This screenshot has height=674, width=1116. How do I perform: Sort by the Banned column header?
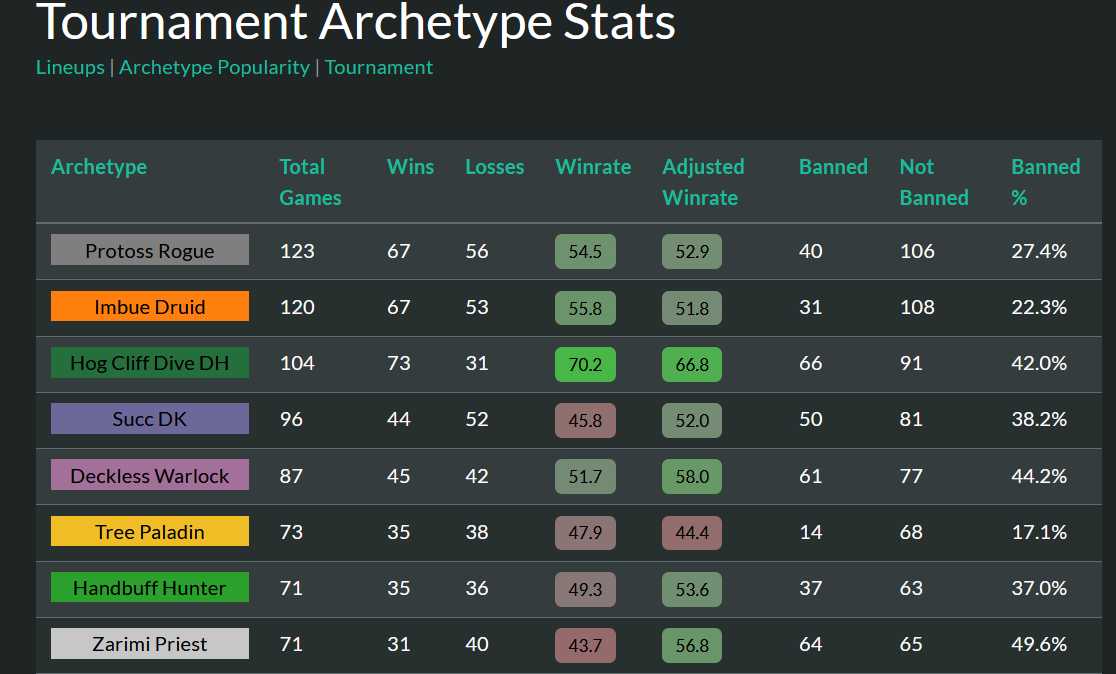(x=833, y=167)
